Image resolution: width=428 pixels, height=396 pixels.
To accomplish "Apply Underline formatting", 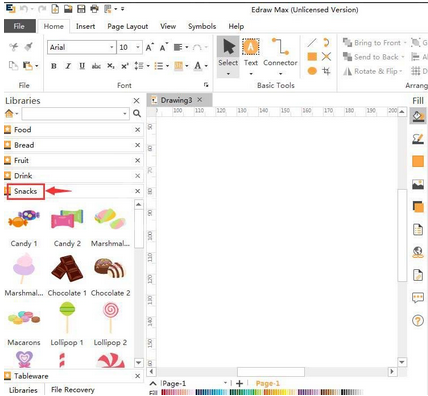I will click(x=82, y=66).
